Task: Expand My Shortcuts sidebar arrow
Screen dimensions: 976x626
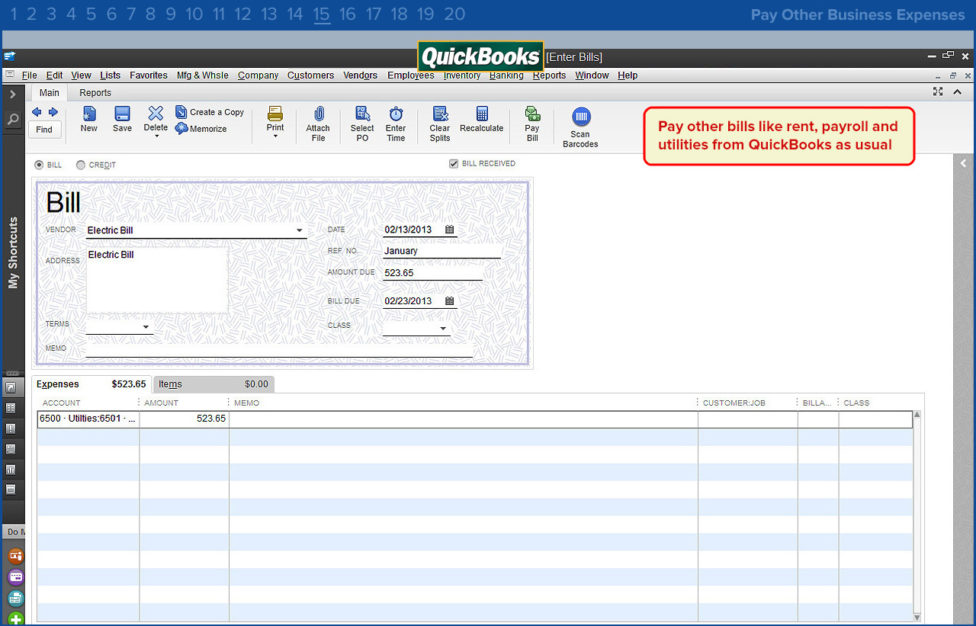Action: pyautogui.click(x=12, y=95)
